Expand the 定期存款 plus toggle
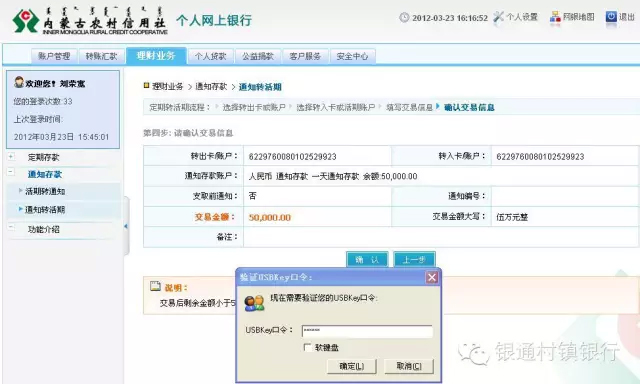The height and width of the screenshot is (384, 640). coord(11,157)
